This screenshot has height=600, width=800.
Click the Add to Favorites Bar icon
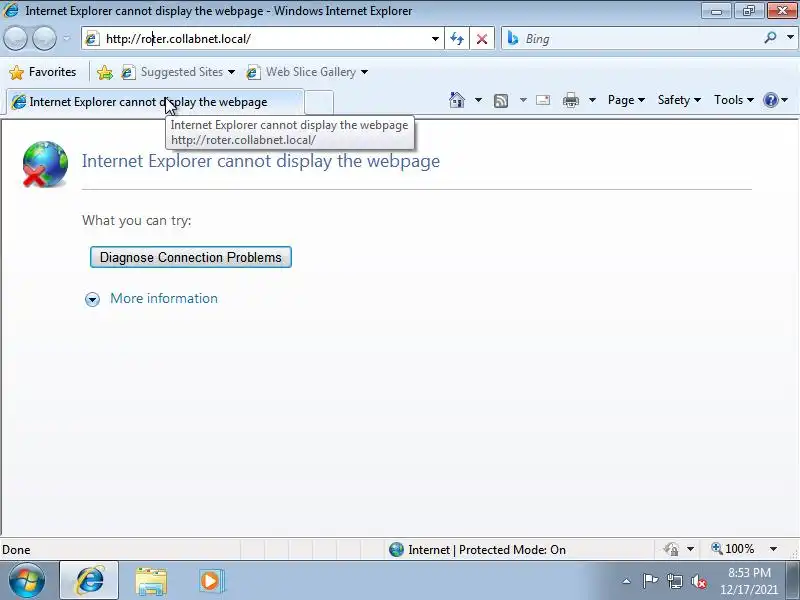105,72
